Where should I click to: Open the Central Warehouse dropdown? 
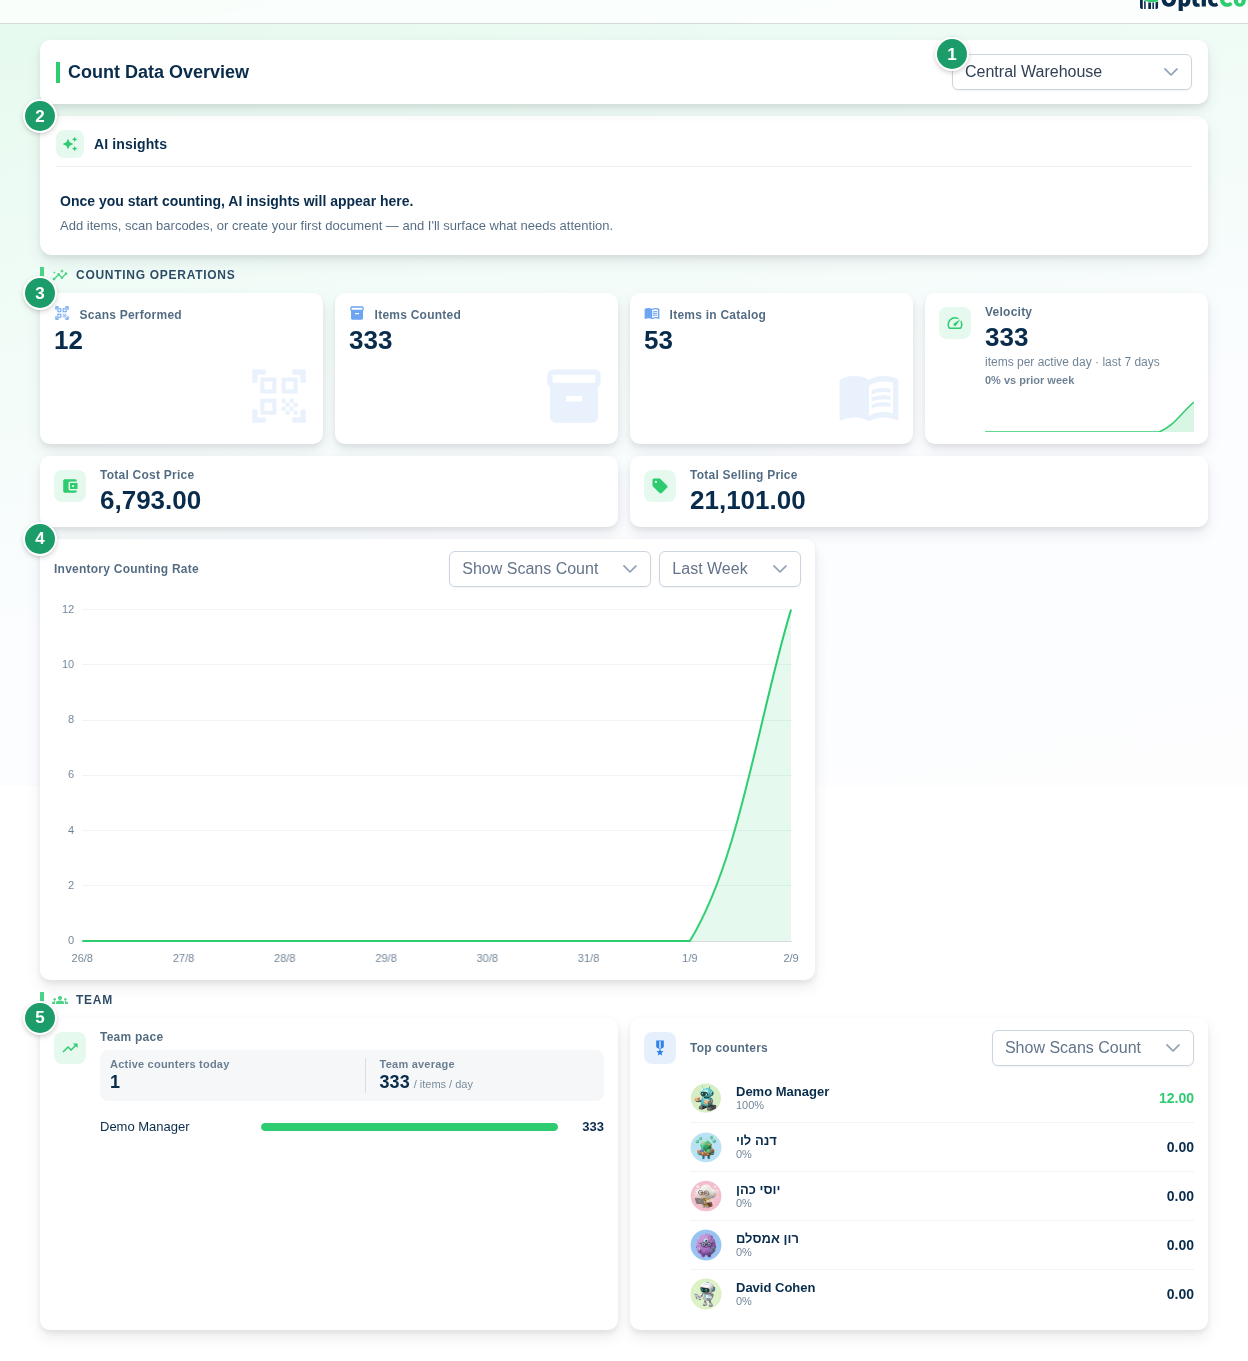tap(1071, 72)
